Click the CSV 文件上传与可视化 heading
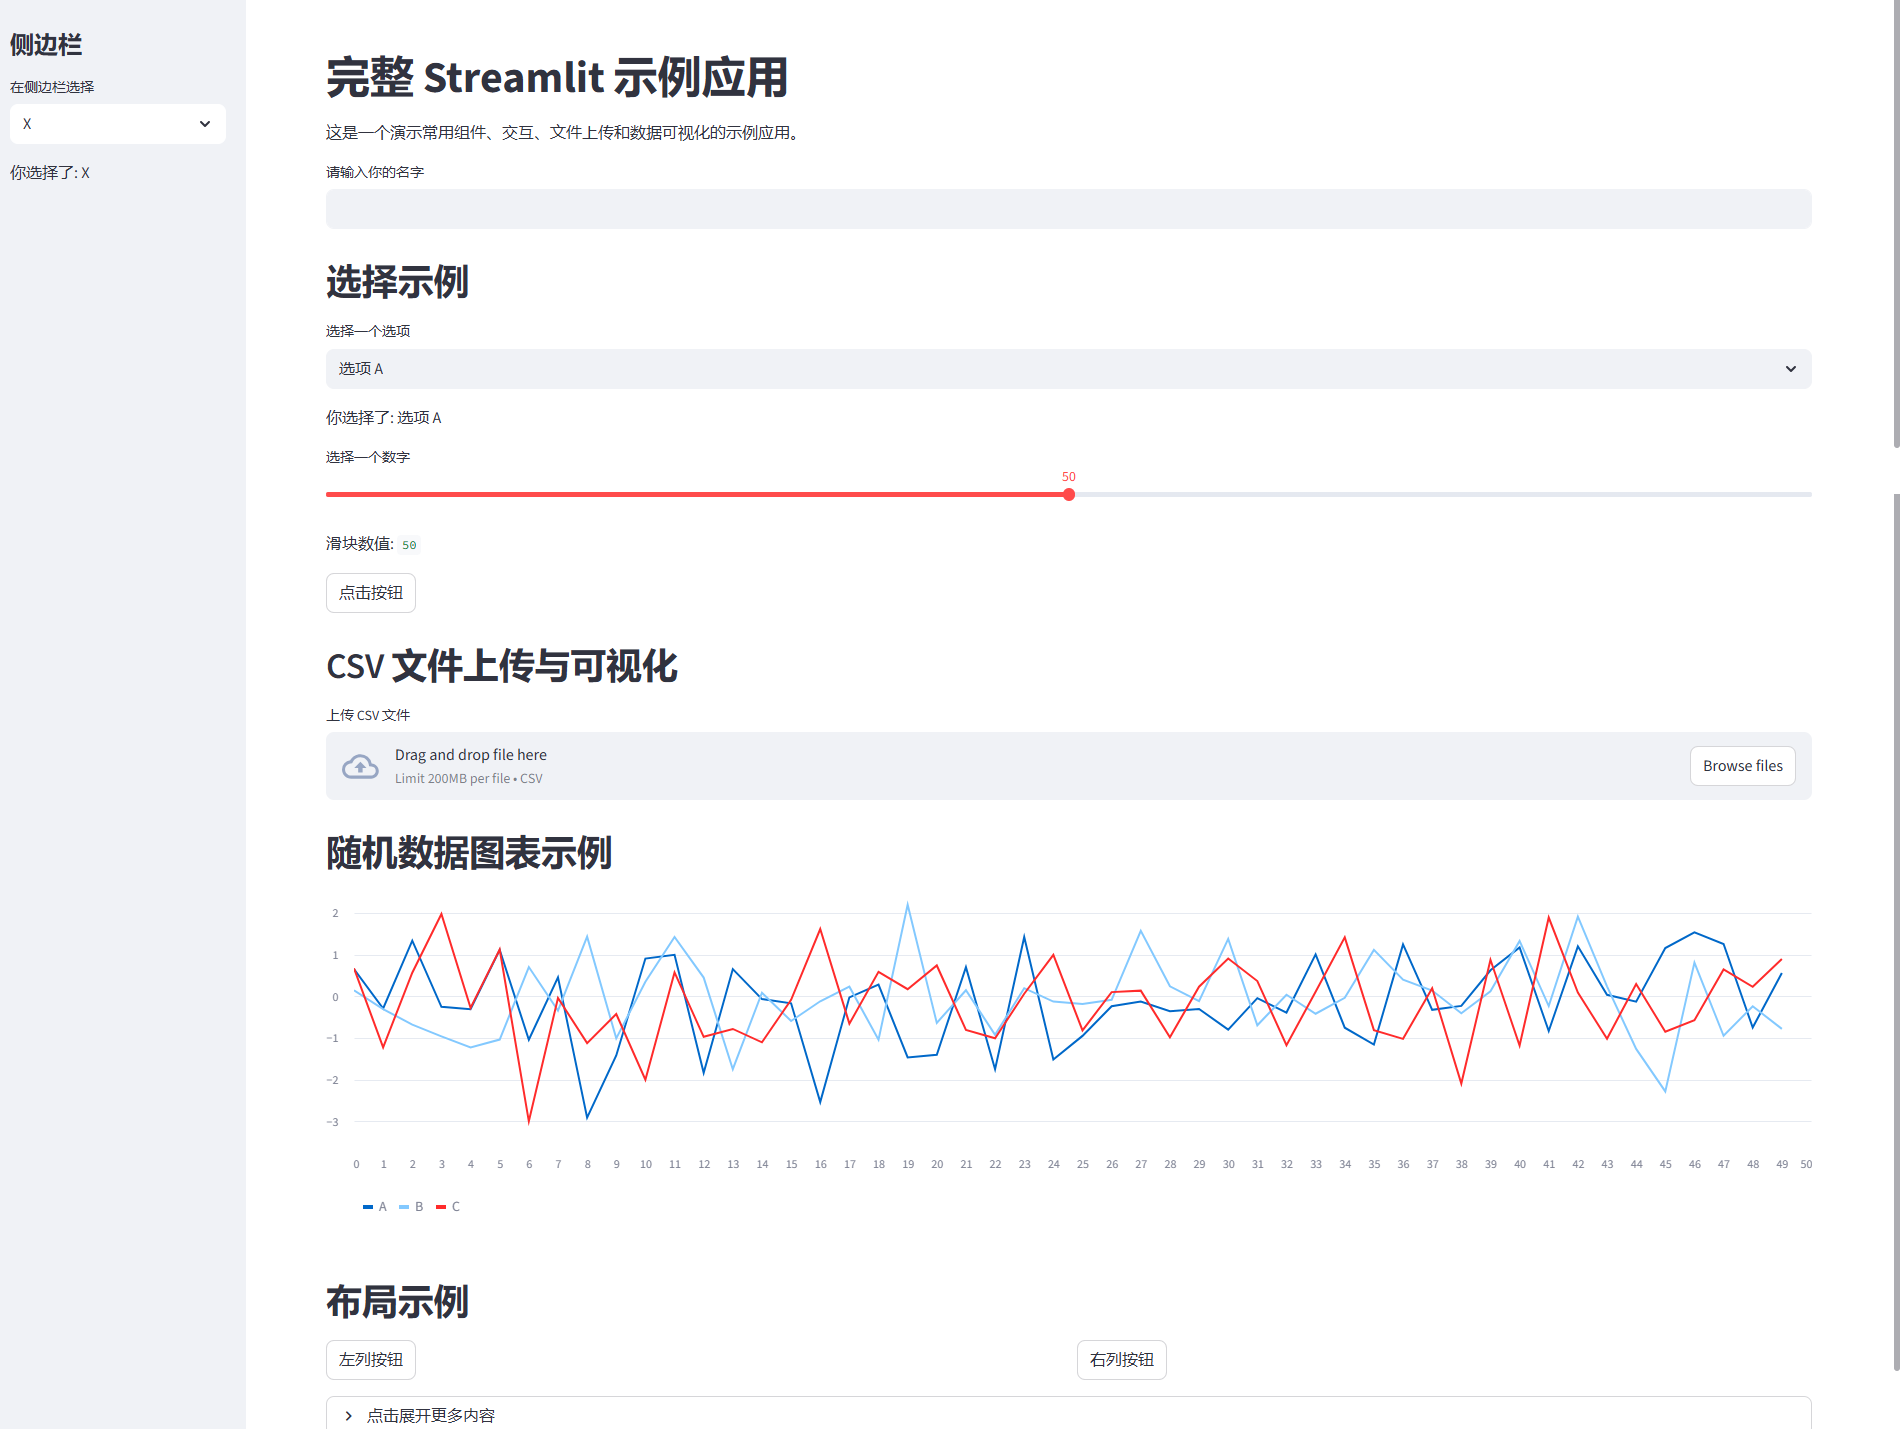The width and height of the screenshot is (1901, 1429). click(502, 666)
